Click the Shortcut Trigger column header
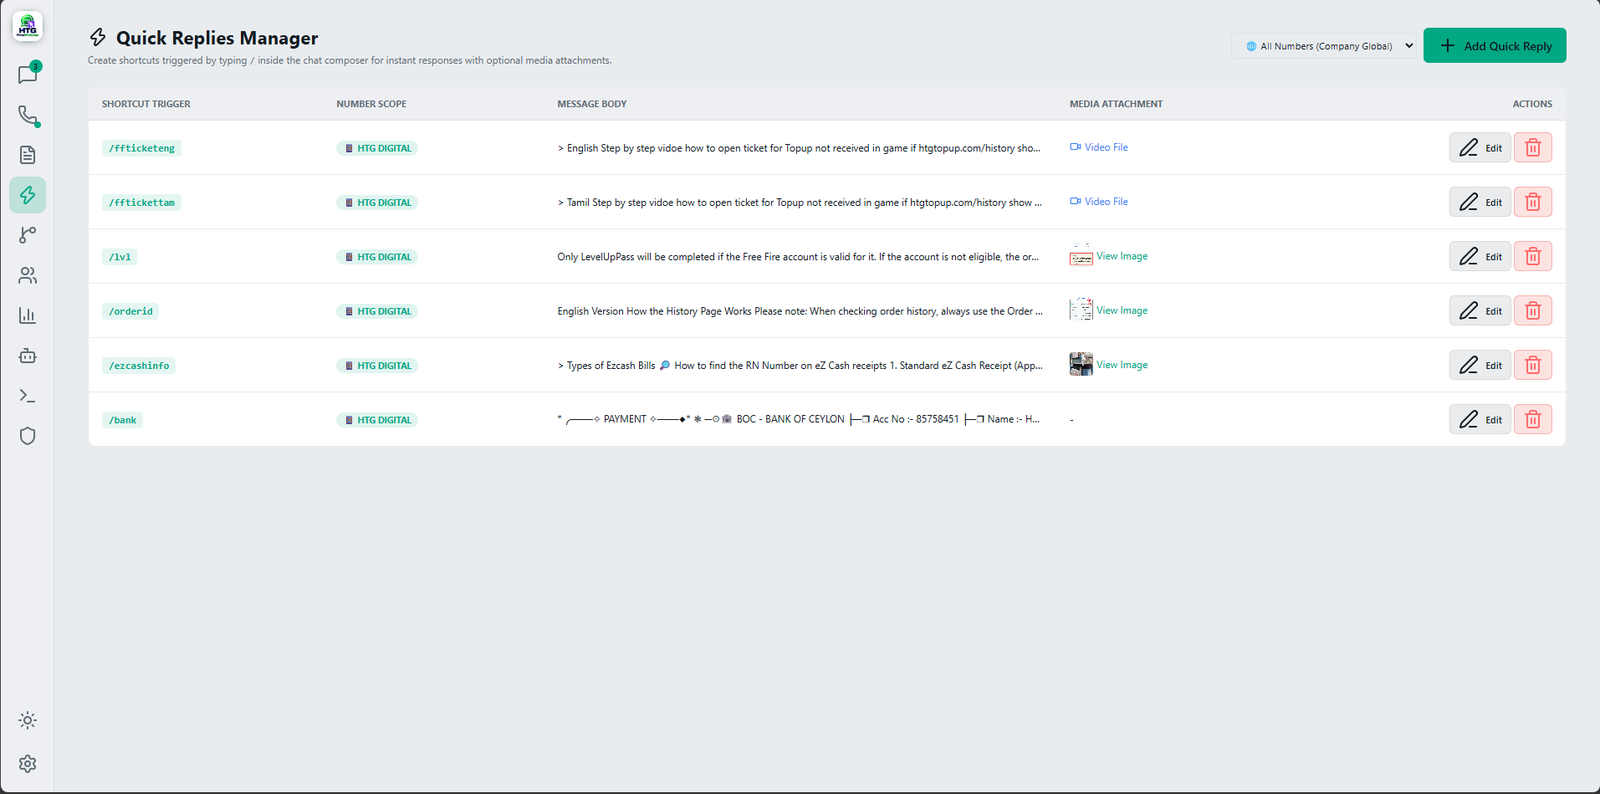 coord(146,104)
